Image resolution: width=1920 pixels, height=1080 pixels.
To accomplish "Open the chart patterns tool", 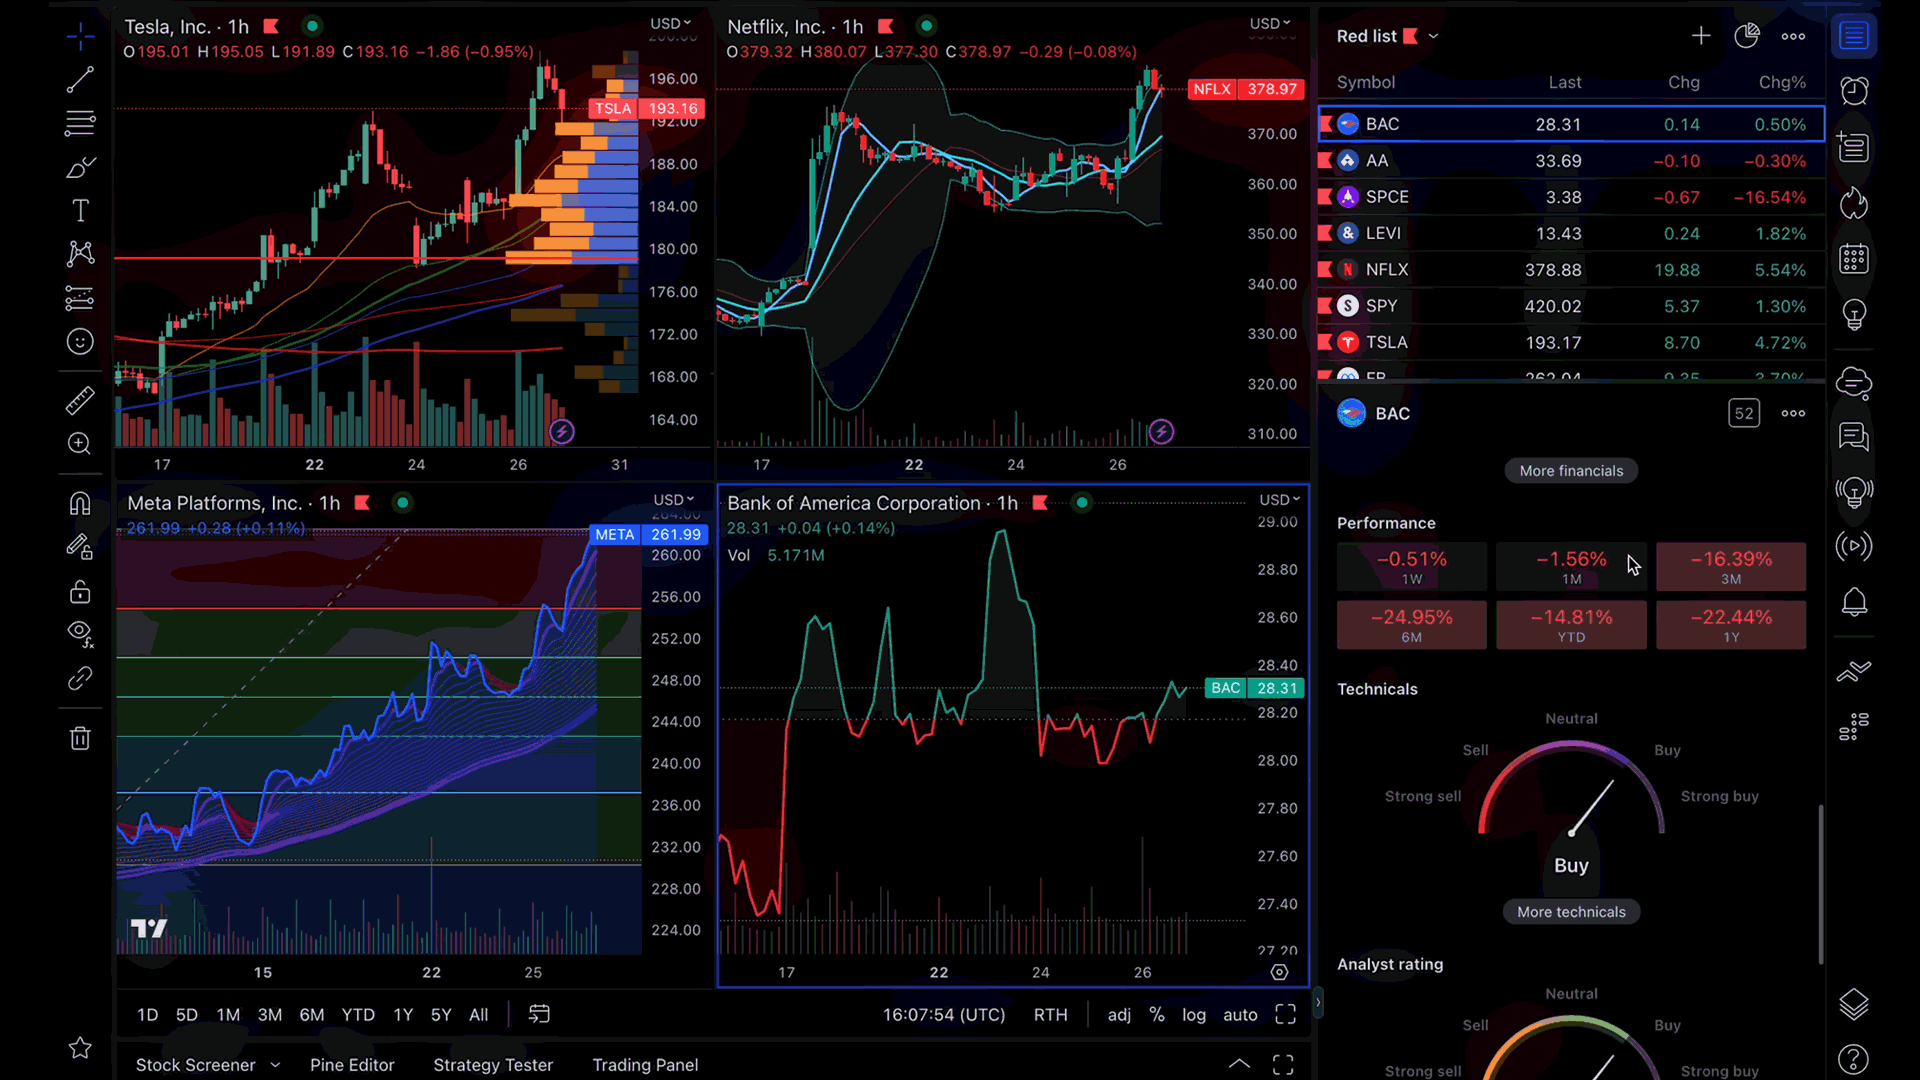I will (x=80, y=254).
